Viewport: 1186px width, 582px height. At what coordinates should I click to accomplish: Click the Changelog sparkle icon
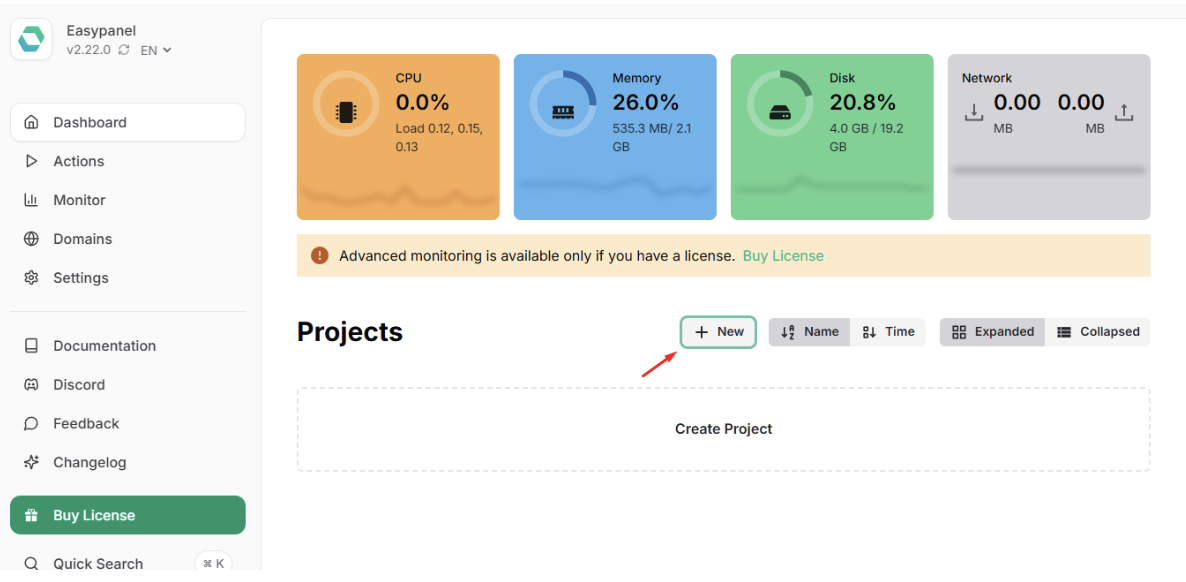[31, 462]
